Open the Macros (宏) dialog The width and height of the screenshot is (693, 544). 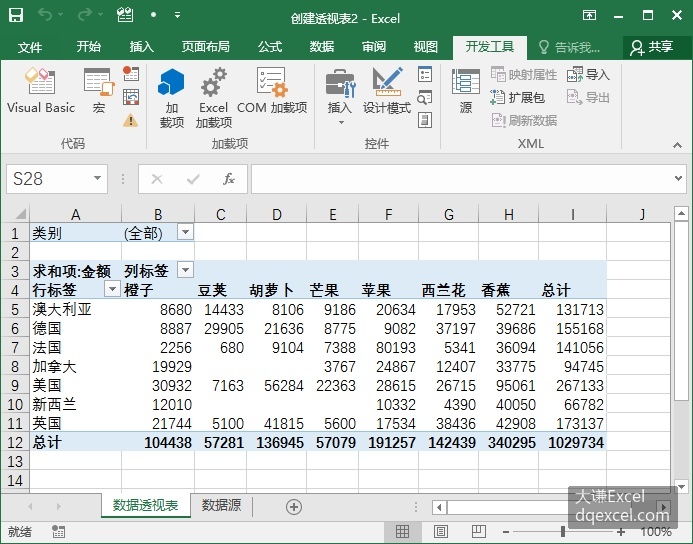[99, 91]
